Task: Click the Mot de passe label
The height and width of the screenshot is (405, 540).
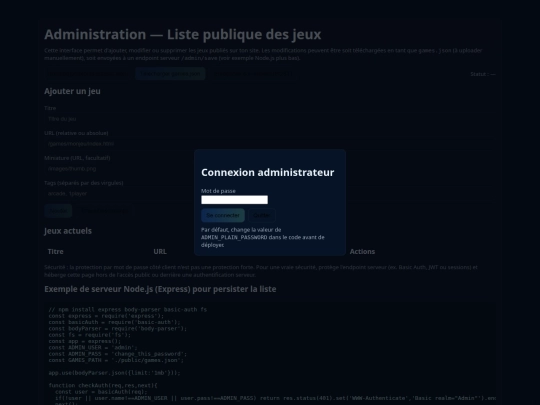Action: click(218, 191)
